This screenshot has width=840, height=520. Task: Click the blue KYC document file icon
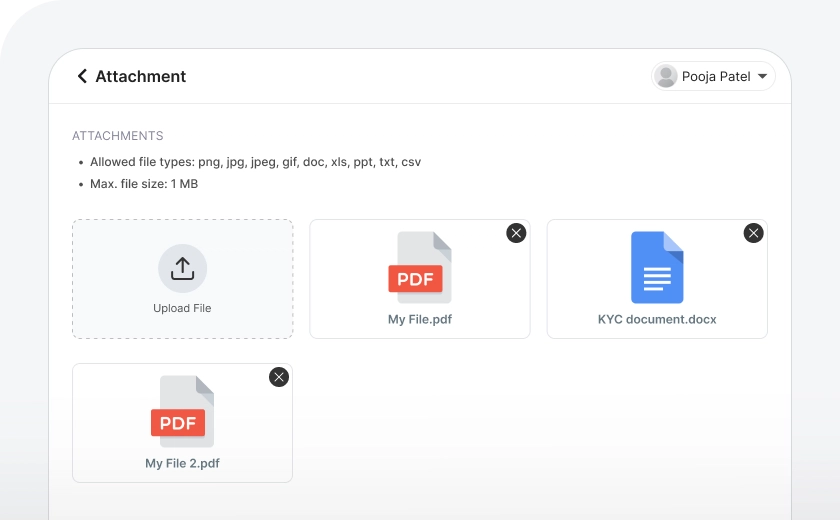657,267
